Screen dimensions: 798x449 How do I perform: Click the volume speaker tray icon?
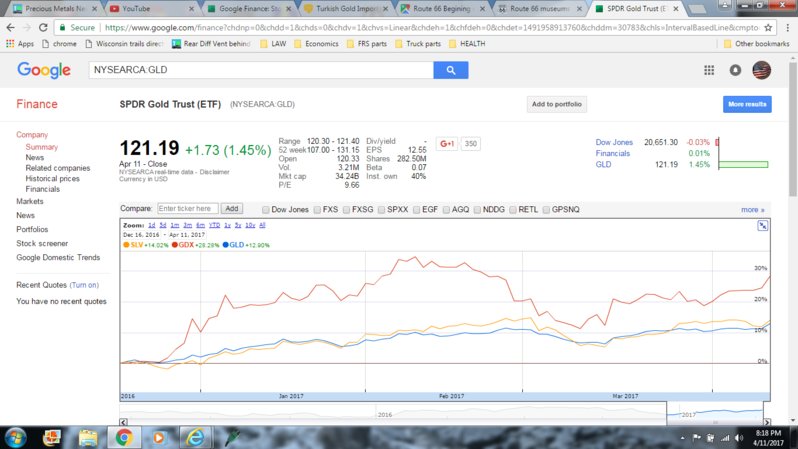pos(739,438)
